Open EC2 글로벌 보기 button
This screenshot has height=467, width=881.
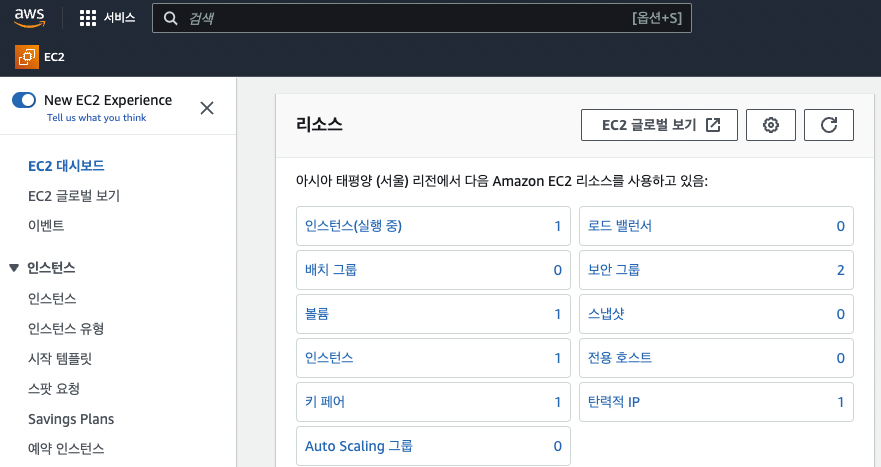coord(659,125)
